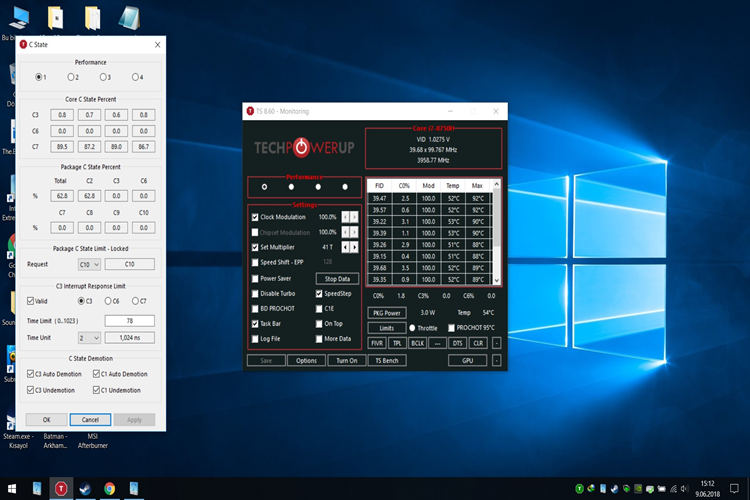The image size is (750, 500).
Task: Toggle the SpeedStep checkbox
Action: click(x=319, y=294)
